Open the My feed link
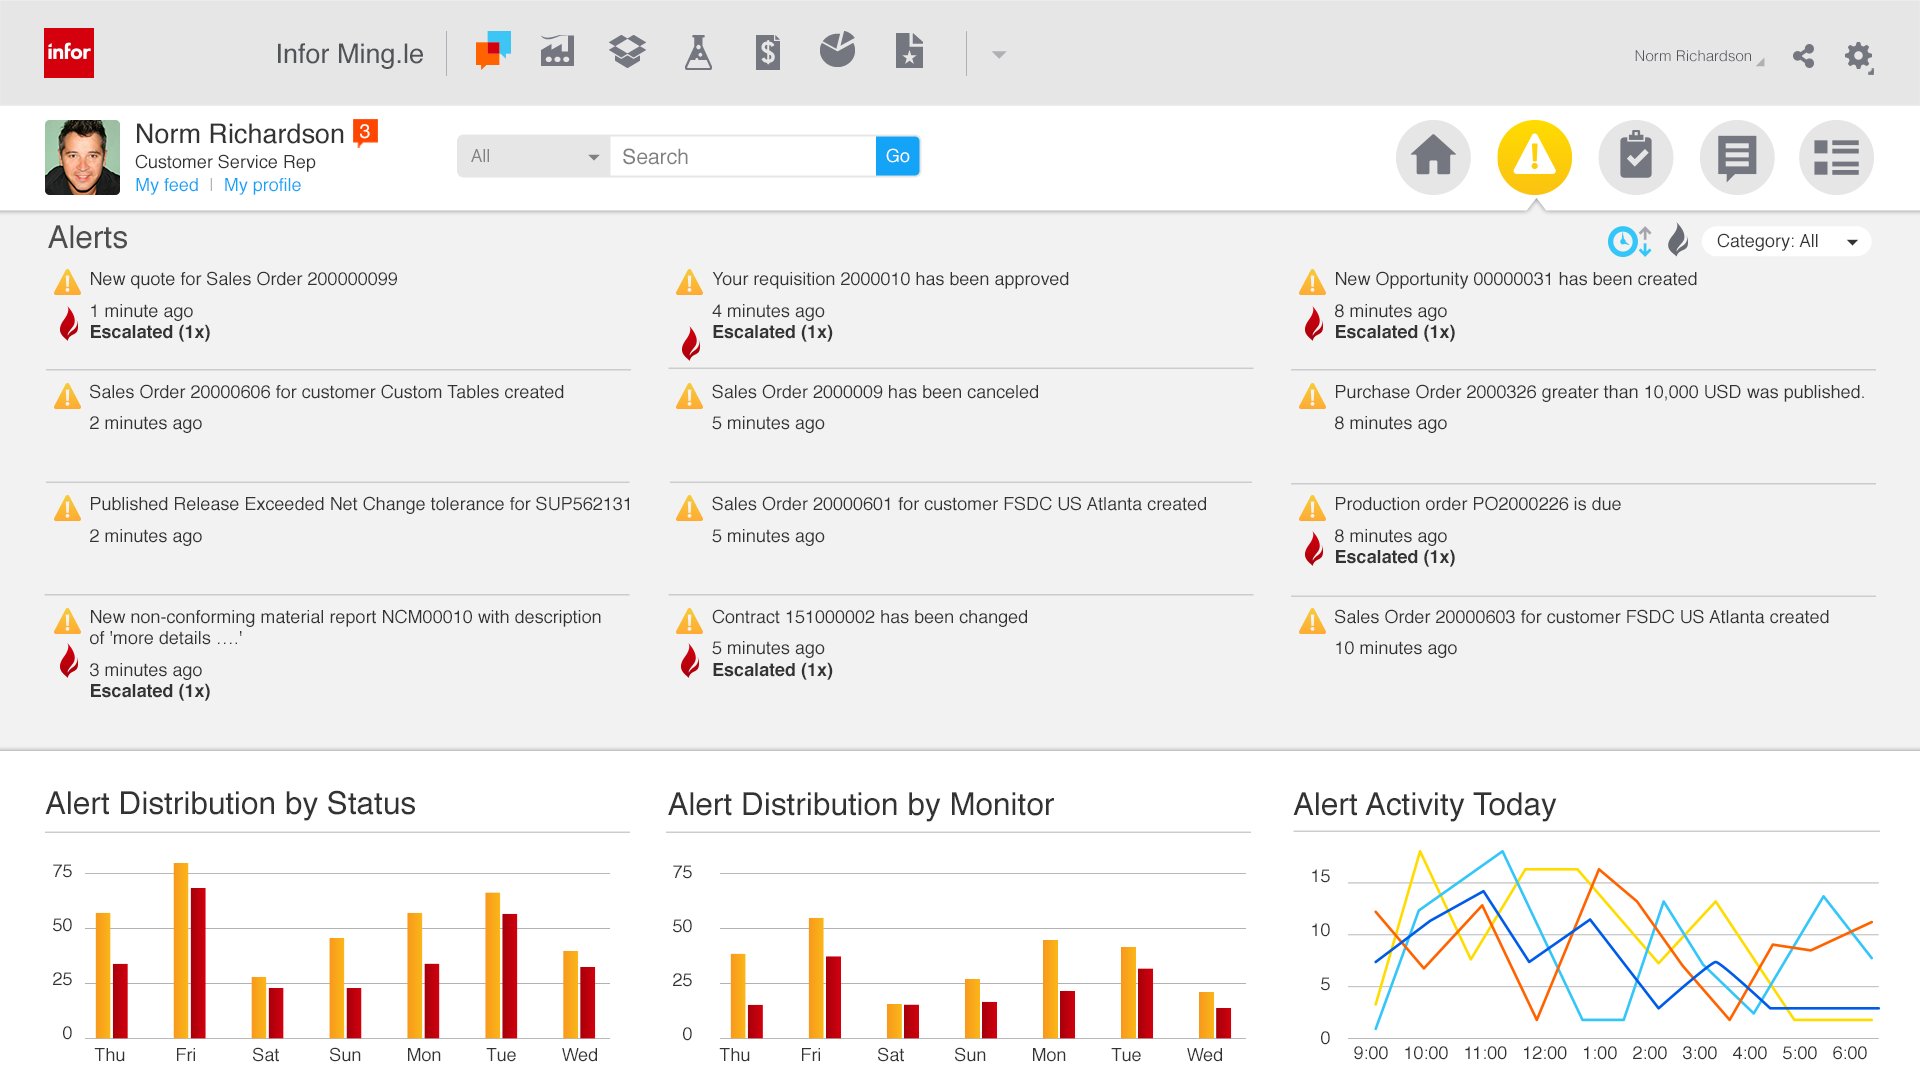This screenshot has height=1080, width=1920. coord(166,185)
